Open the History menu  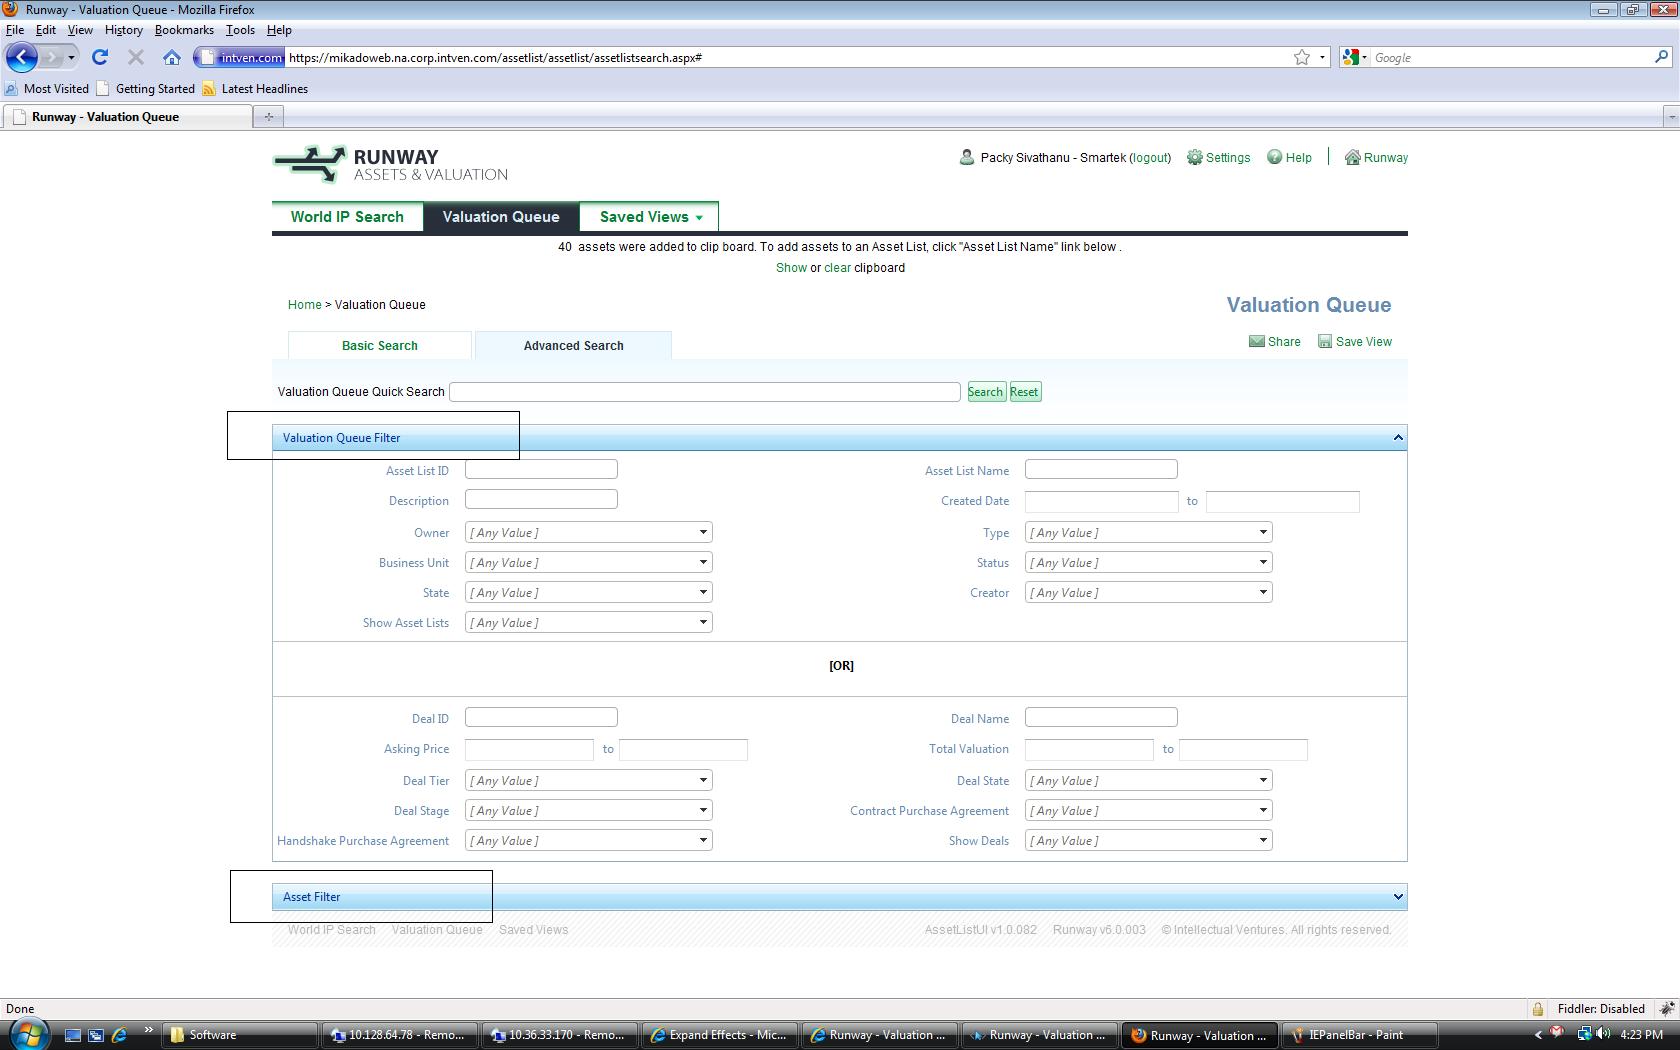[124, 30]
